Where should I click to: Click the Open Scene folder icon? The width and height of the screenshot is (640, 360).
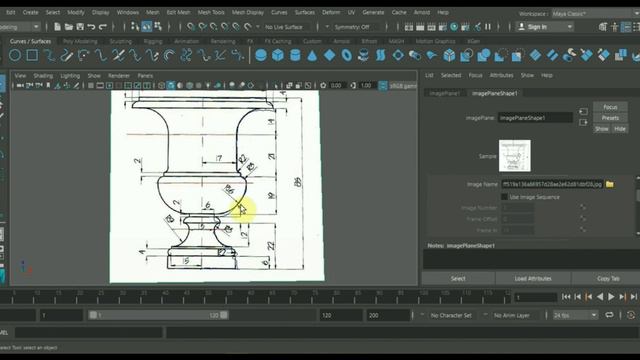click(69, 27)
